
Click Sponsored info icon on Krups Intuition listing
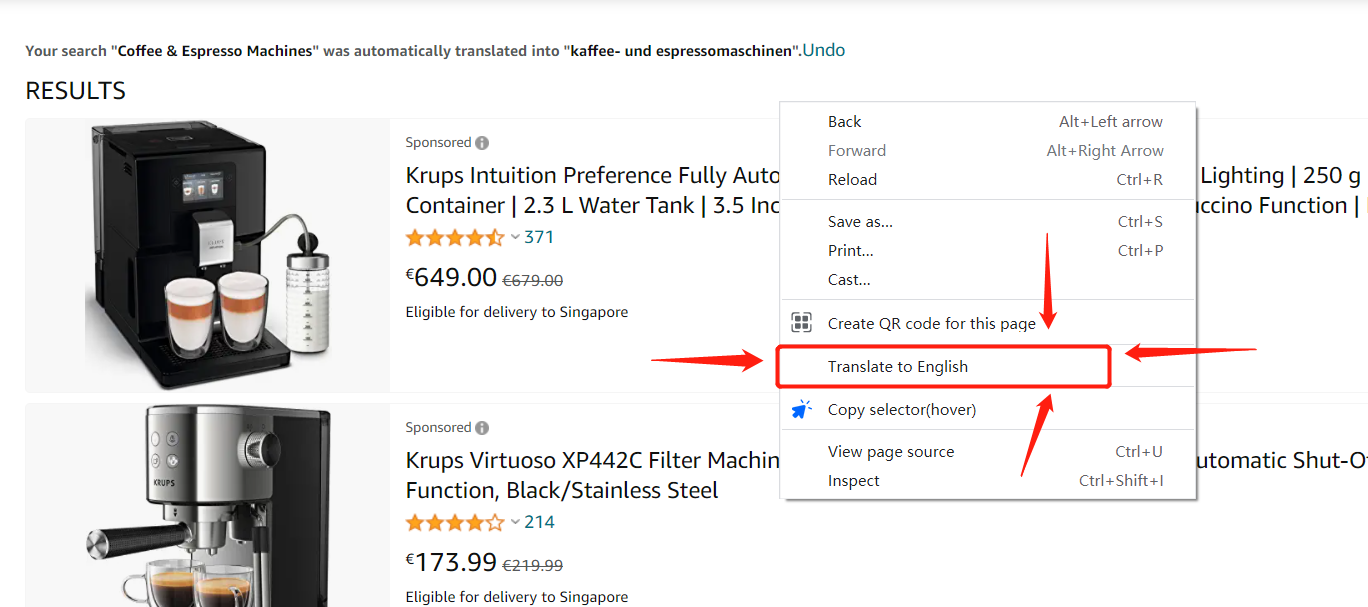click(x=483, y=142)
